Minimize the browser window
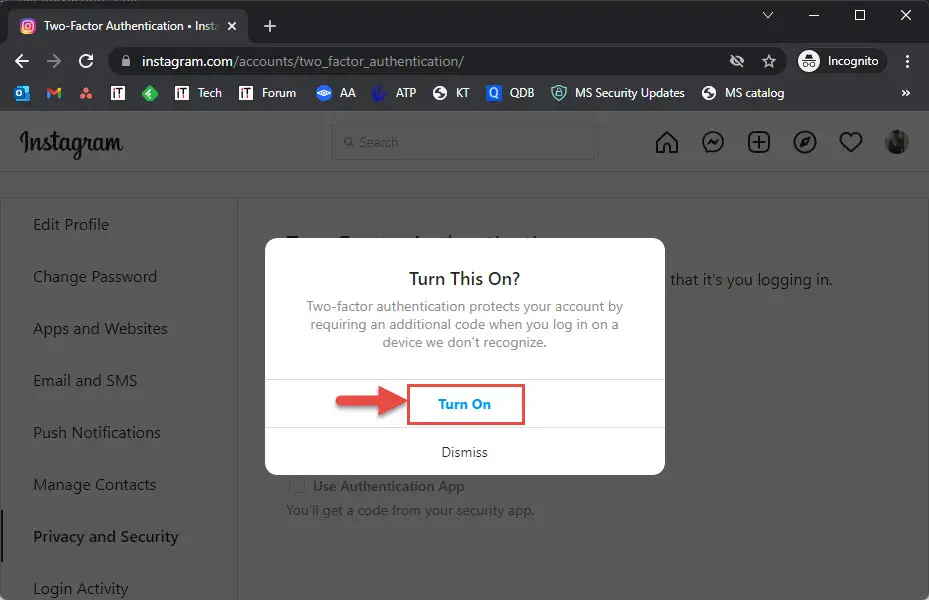 click(x=814, y=15)
